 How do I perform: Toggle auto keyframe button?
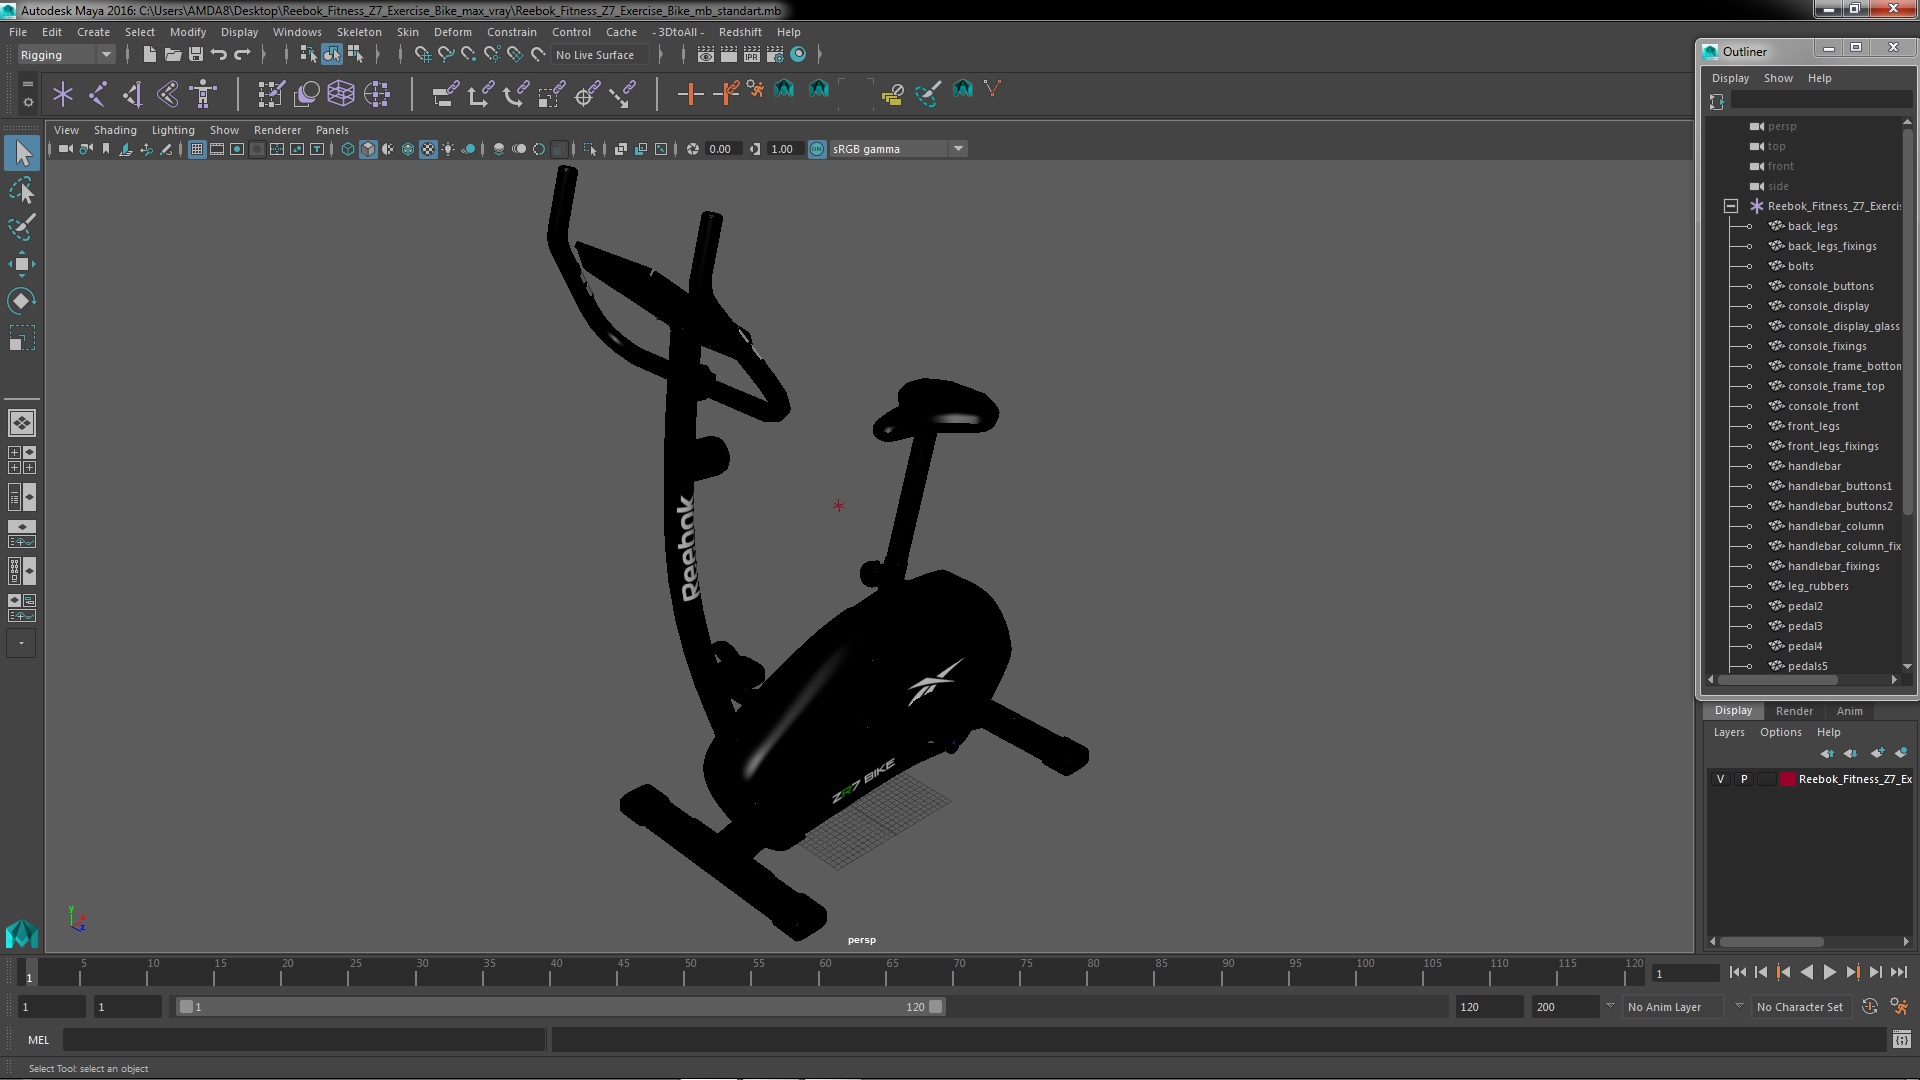(1869, 1007)
